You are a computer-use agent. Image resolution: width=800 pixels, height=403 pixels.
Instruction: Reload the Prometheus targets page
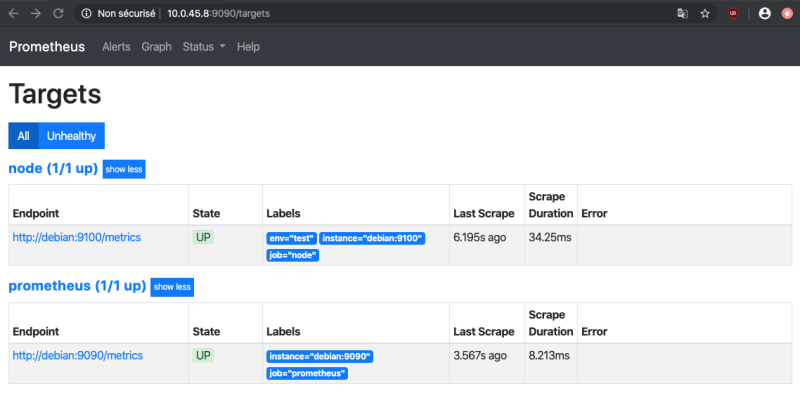(58, 14)
